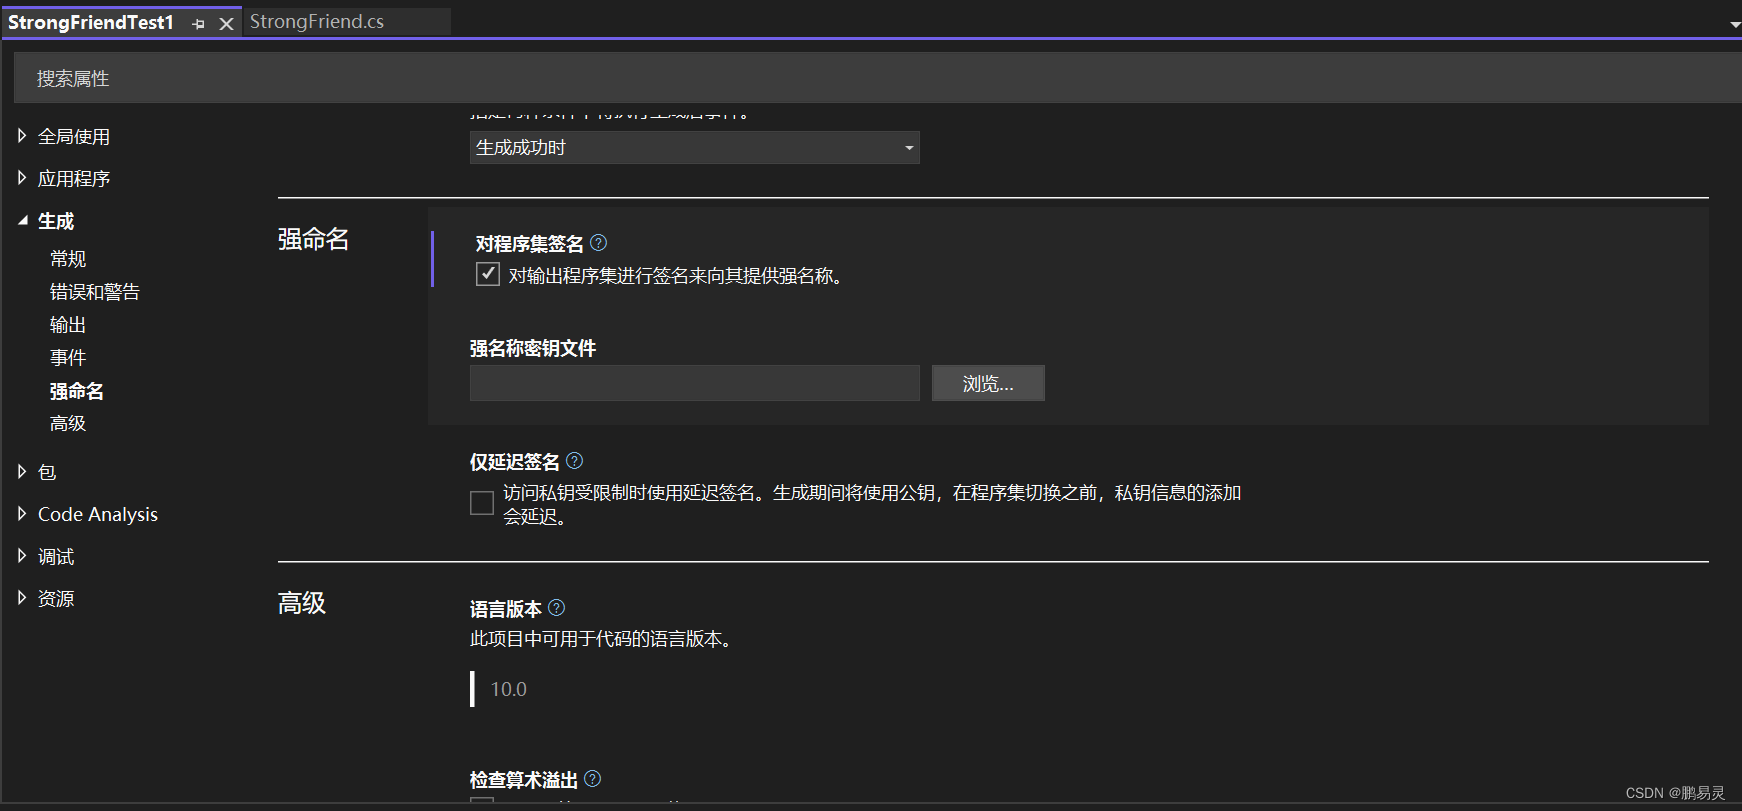Open help for 检查算术溢出
Screen dimensions: 1742x811
tap(593, 779)
